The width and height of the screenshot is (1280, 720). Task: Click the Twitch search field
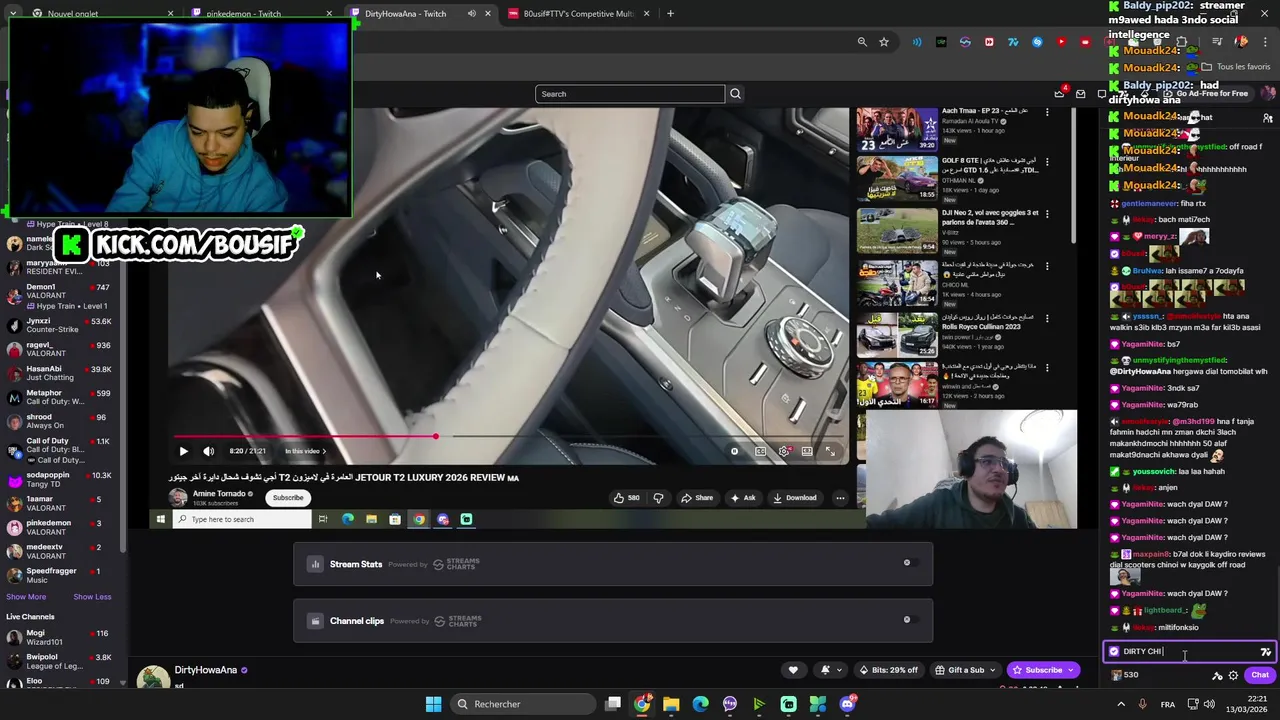(630, 94)
